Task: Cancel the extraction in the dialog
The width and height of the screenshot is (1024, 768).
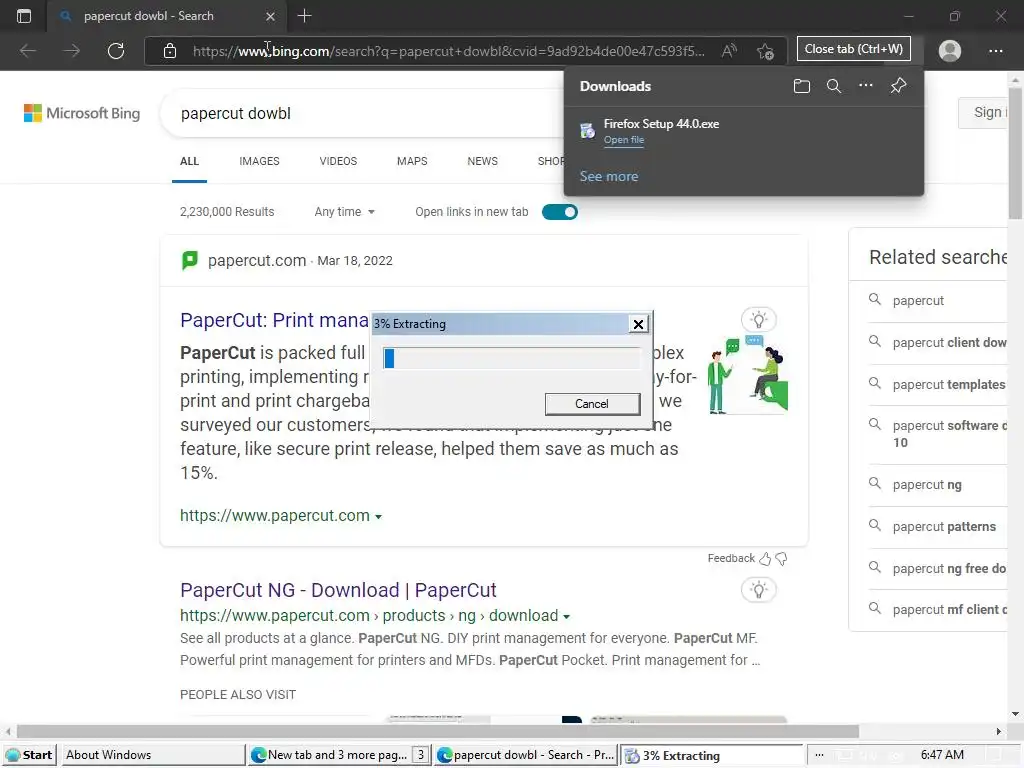Action: point(592,404)
